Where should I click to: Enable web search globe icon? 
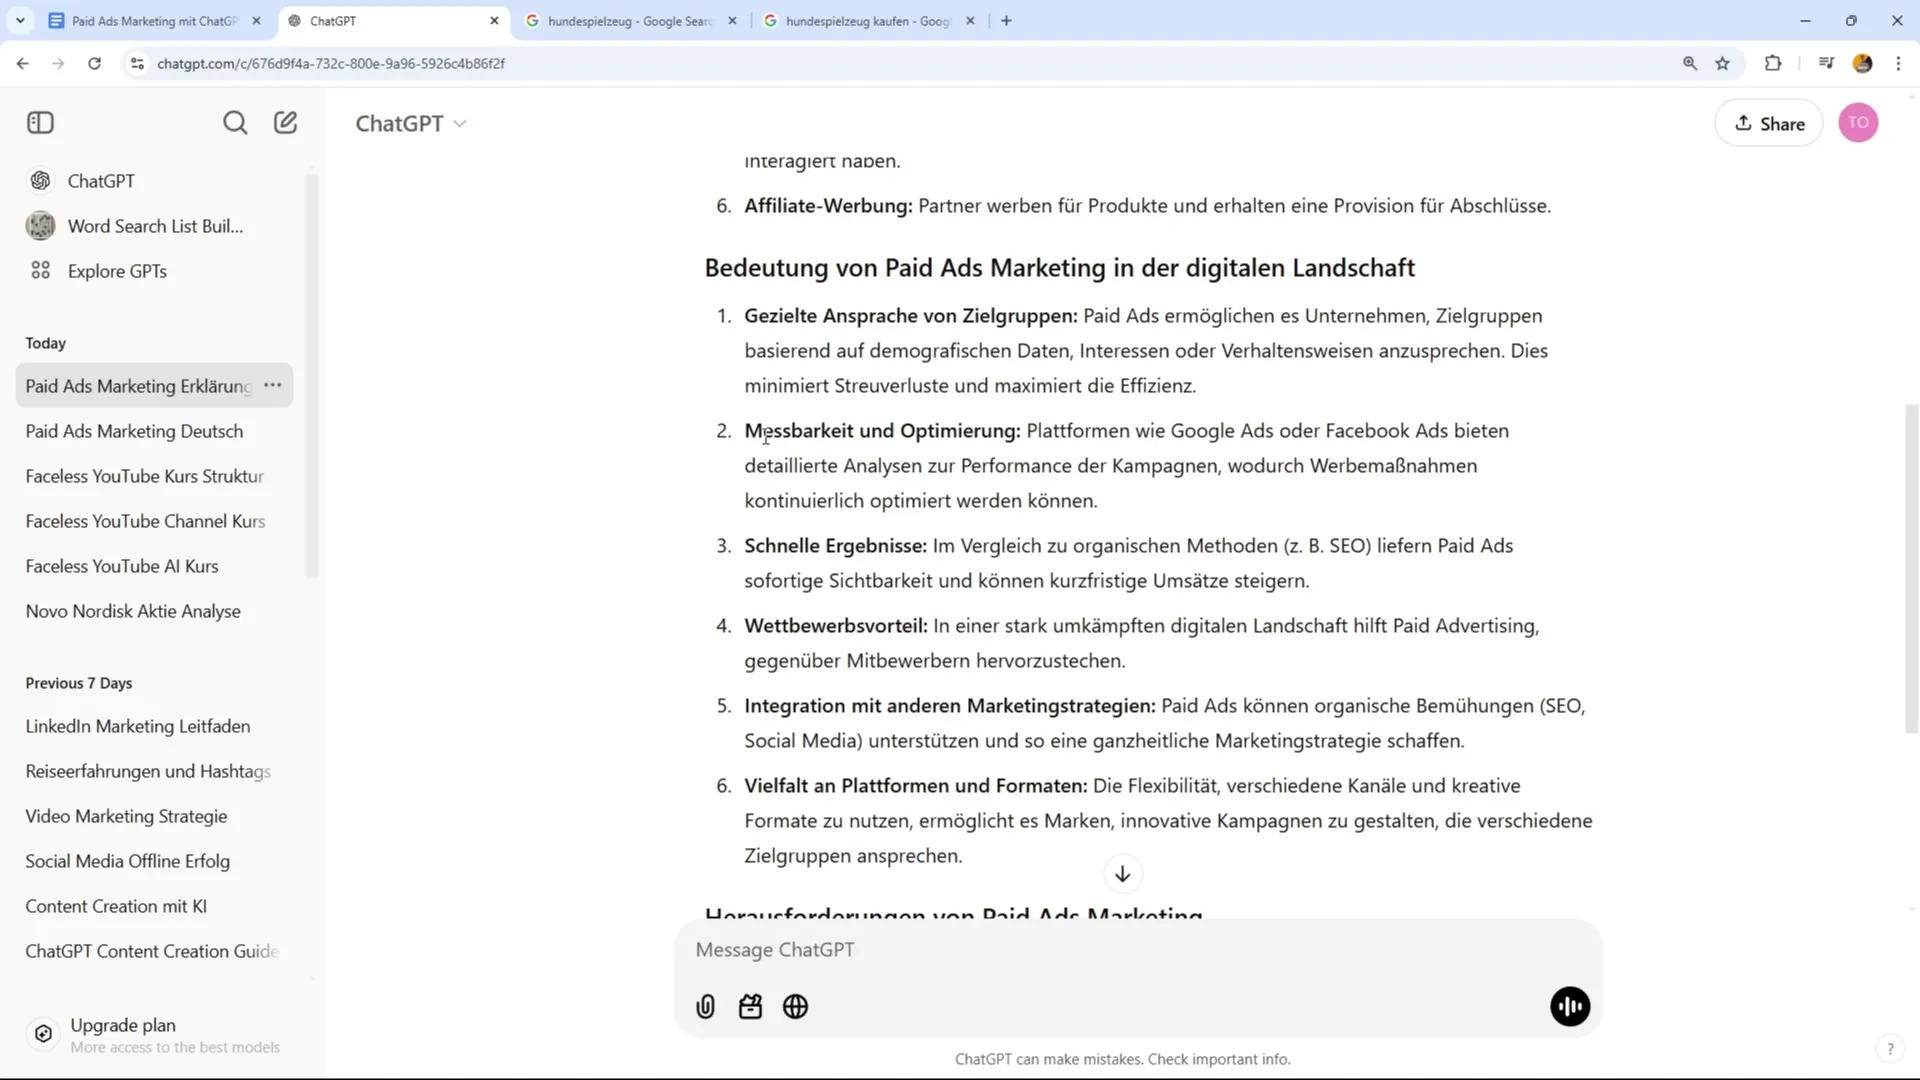795,1007
